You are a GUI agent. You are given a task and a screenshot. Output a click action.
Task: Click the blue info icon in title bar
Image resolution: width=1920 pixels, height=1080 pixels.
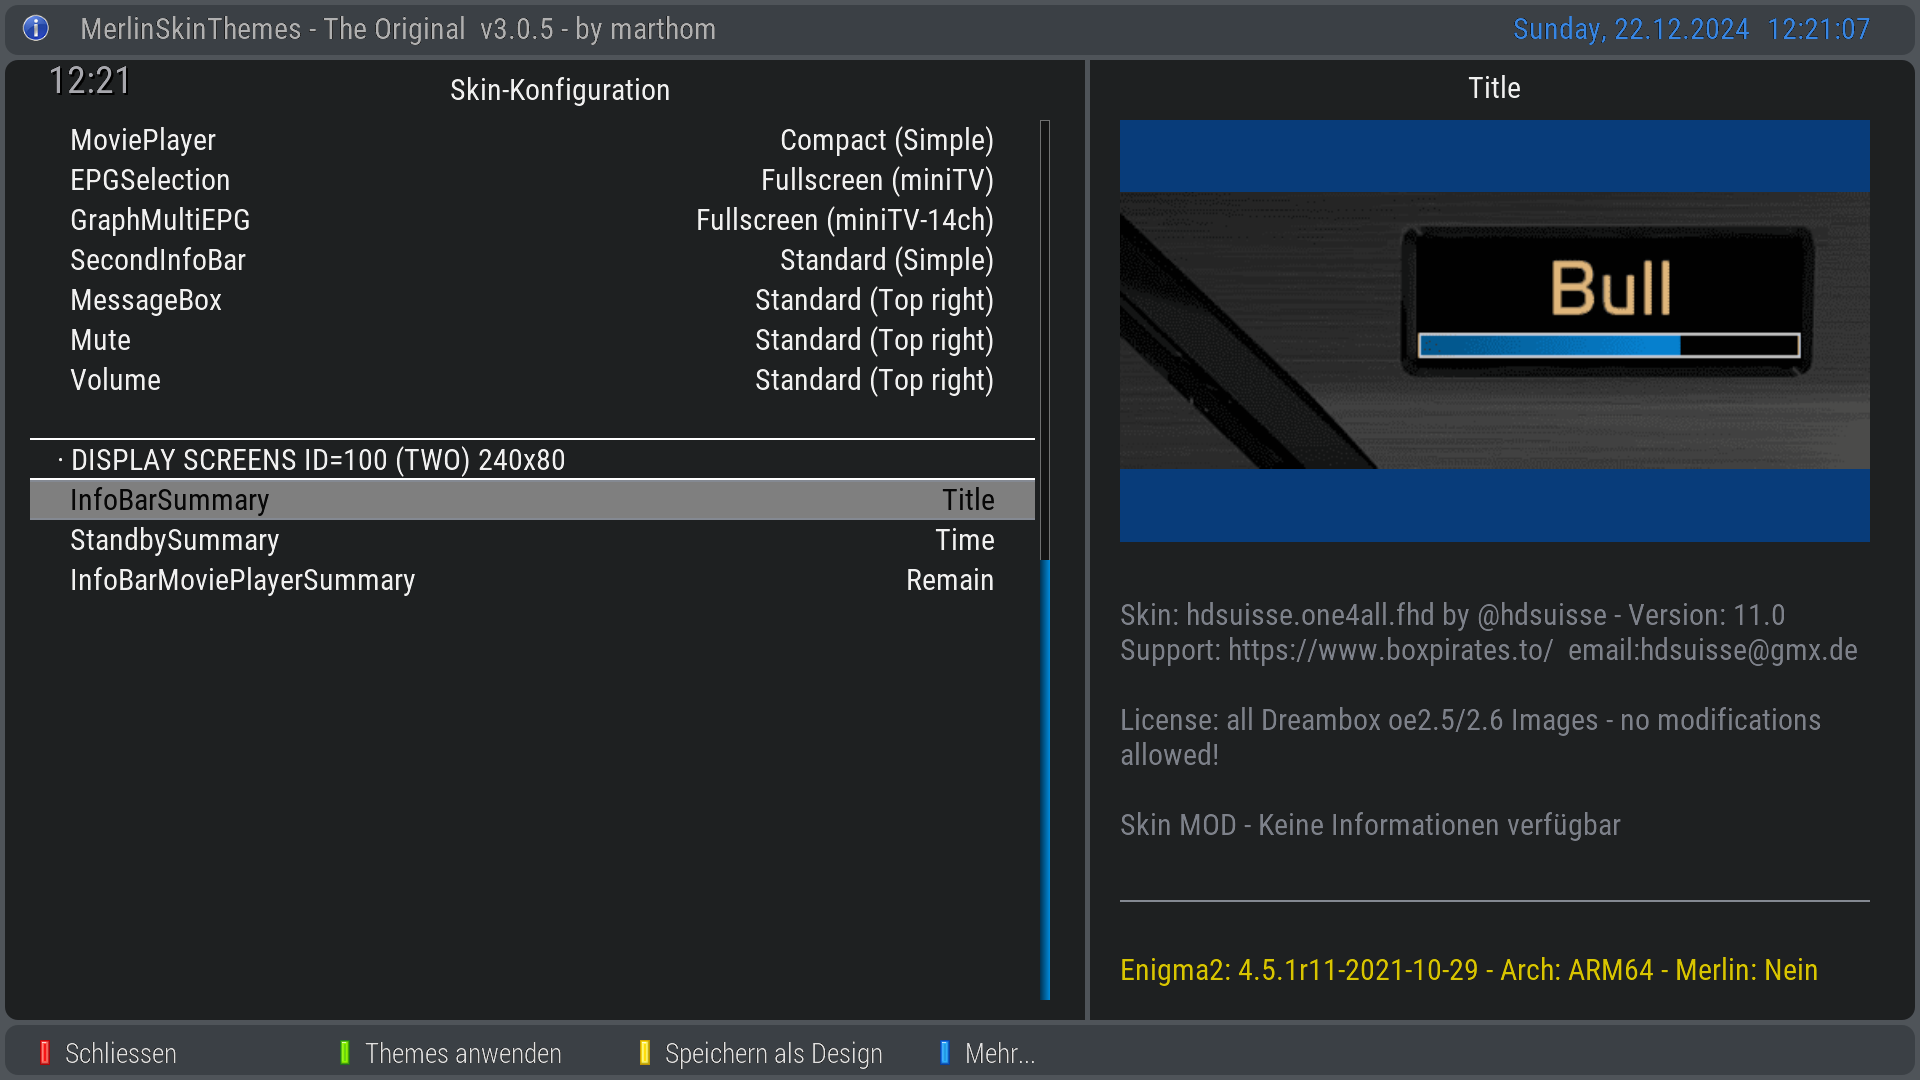point(36,28)
